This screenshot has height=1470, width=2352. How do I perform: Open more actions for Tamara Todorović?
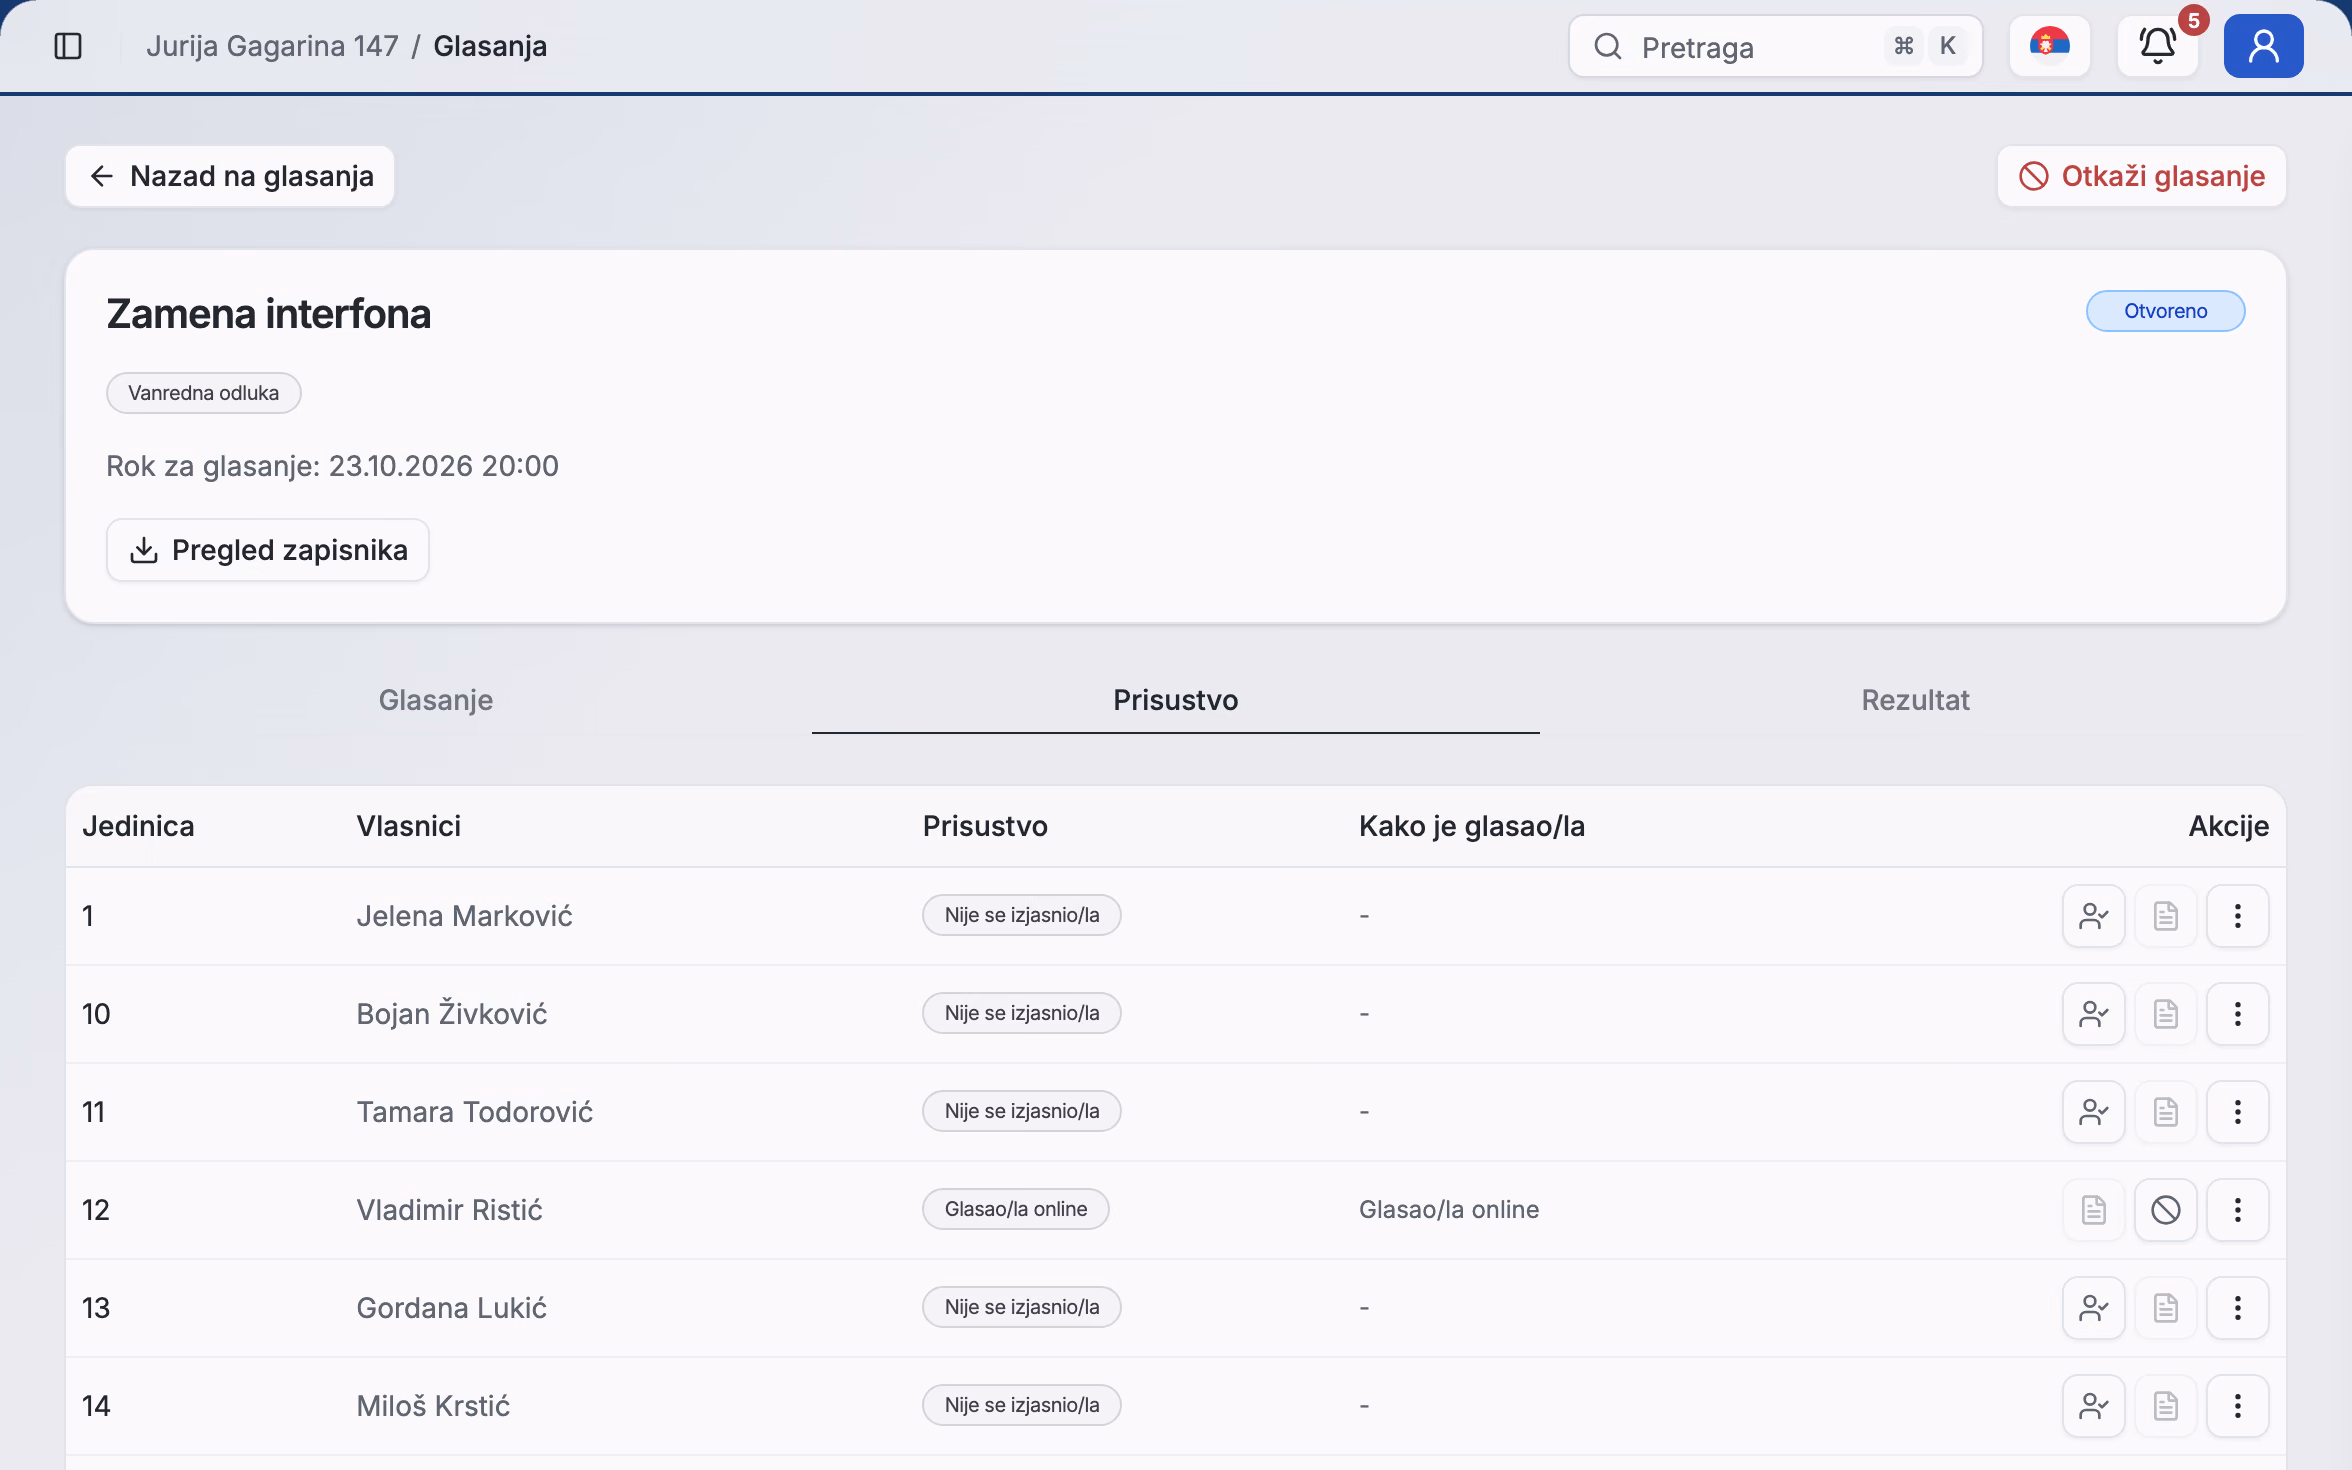[x=2237, y=1112]
